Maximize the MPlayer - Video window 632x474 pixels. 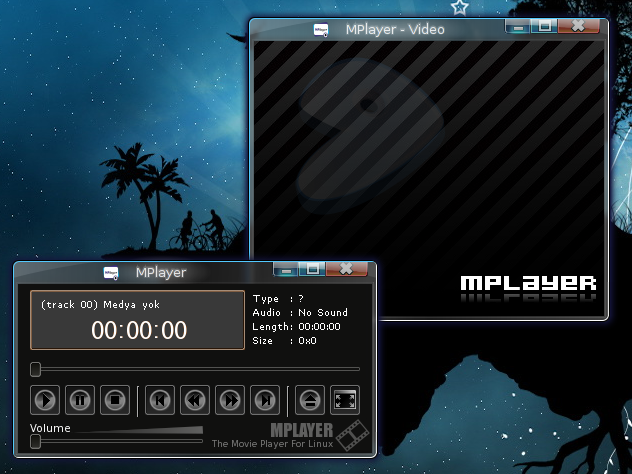545,26
